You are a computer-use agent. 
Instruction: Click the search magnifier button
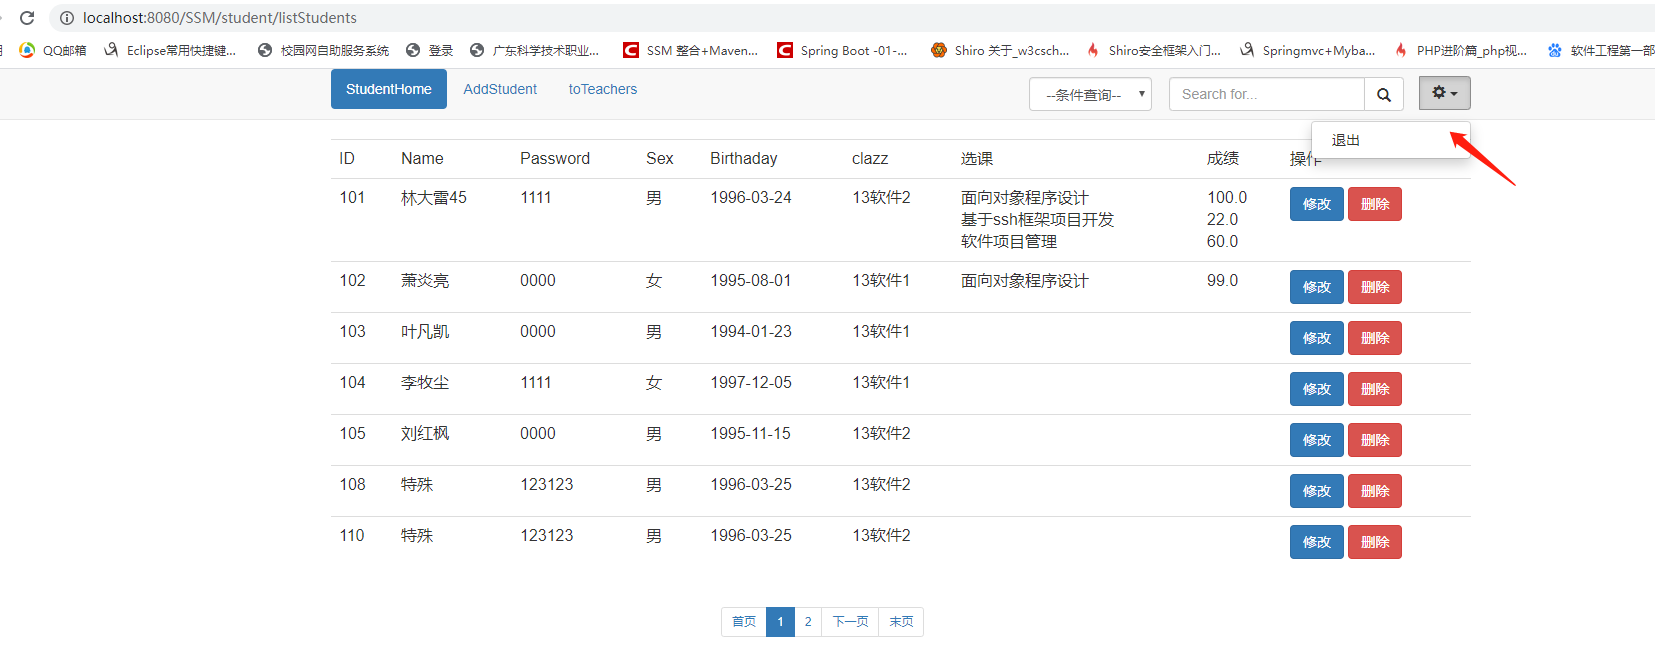pyautogui.click(x=1384, y=94)
